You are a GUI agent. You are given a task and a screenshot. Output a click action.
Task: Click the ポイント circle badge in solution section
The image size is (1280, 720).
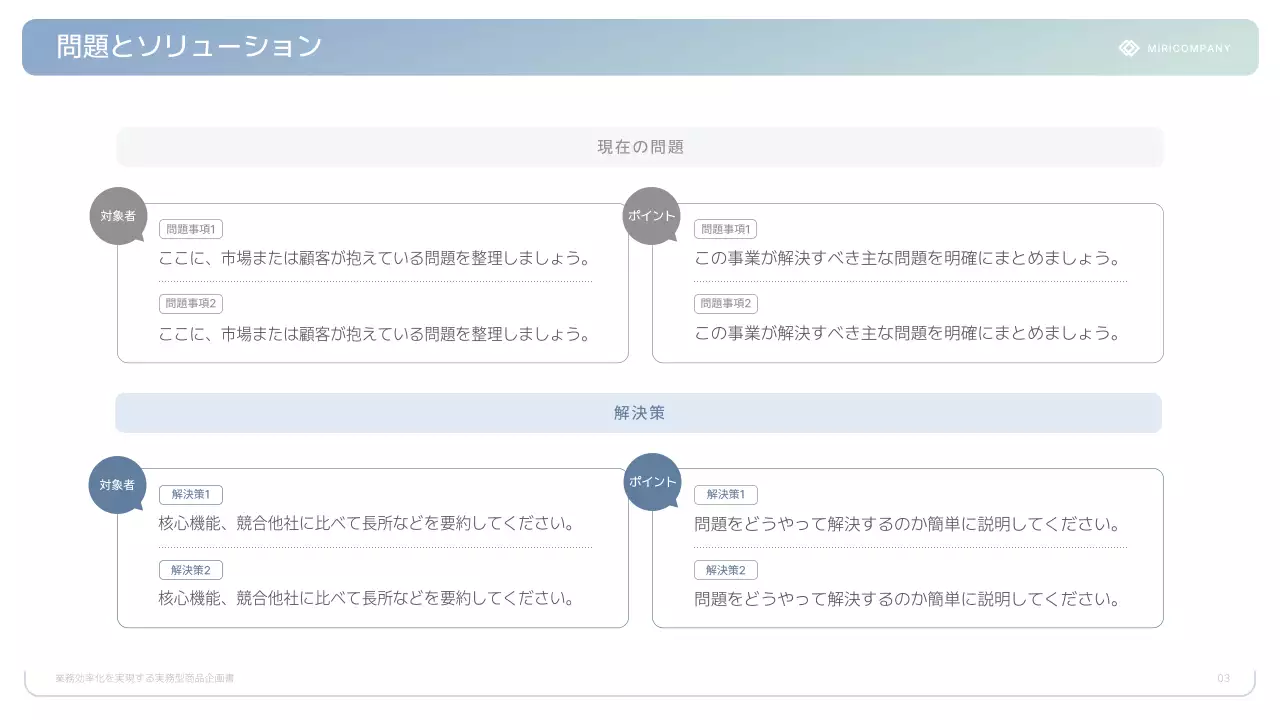pyautogui.click(x=652, y=481)
